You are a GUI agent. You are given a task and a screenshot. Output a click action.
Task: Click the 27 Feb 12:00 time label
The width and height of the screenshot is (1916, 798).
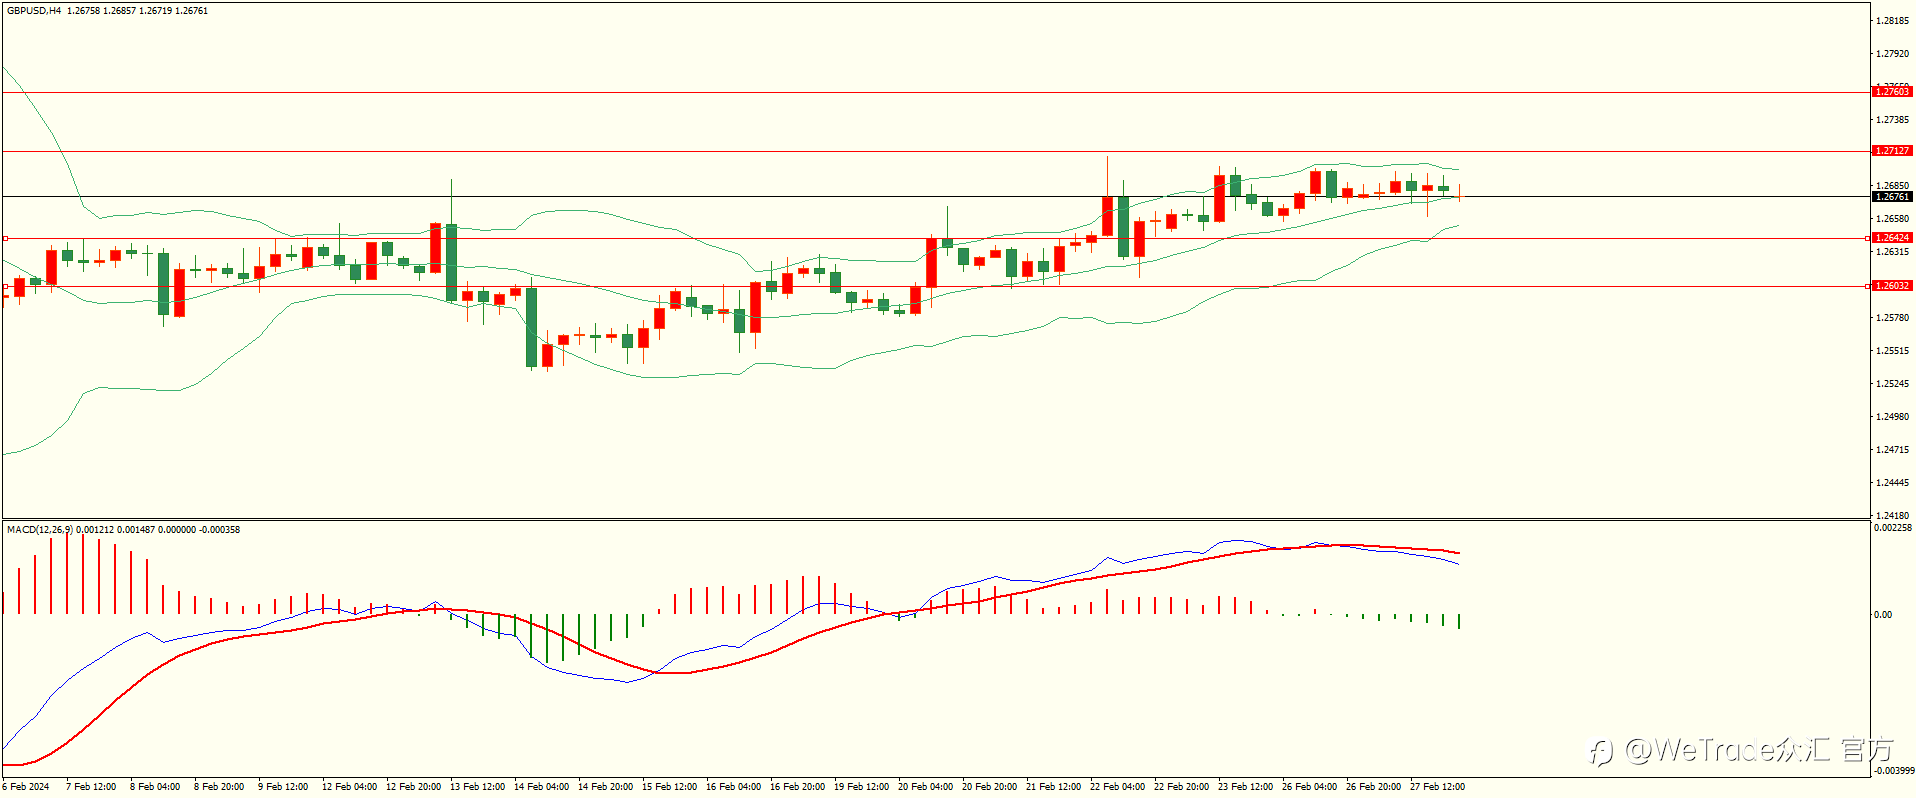coord(1437,787)
